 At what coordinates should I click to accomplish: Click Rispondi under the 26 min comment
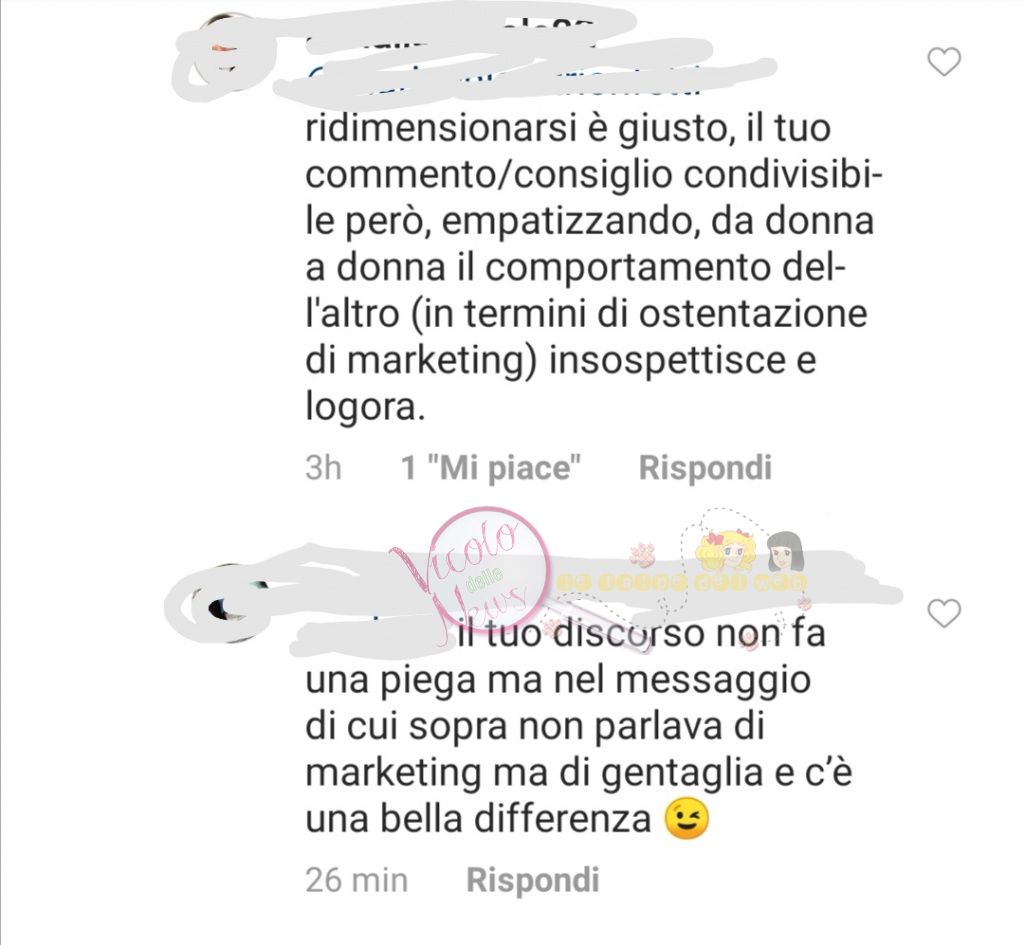pyautogui.click(x=533, y=880)
